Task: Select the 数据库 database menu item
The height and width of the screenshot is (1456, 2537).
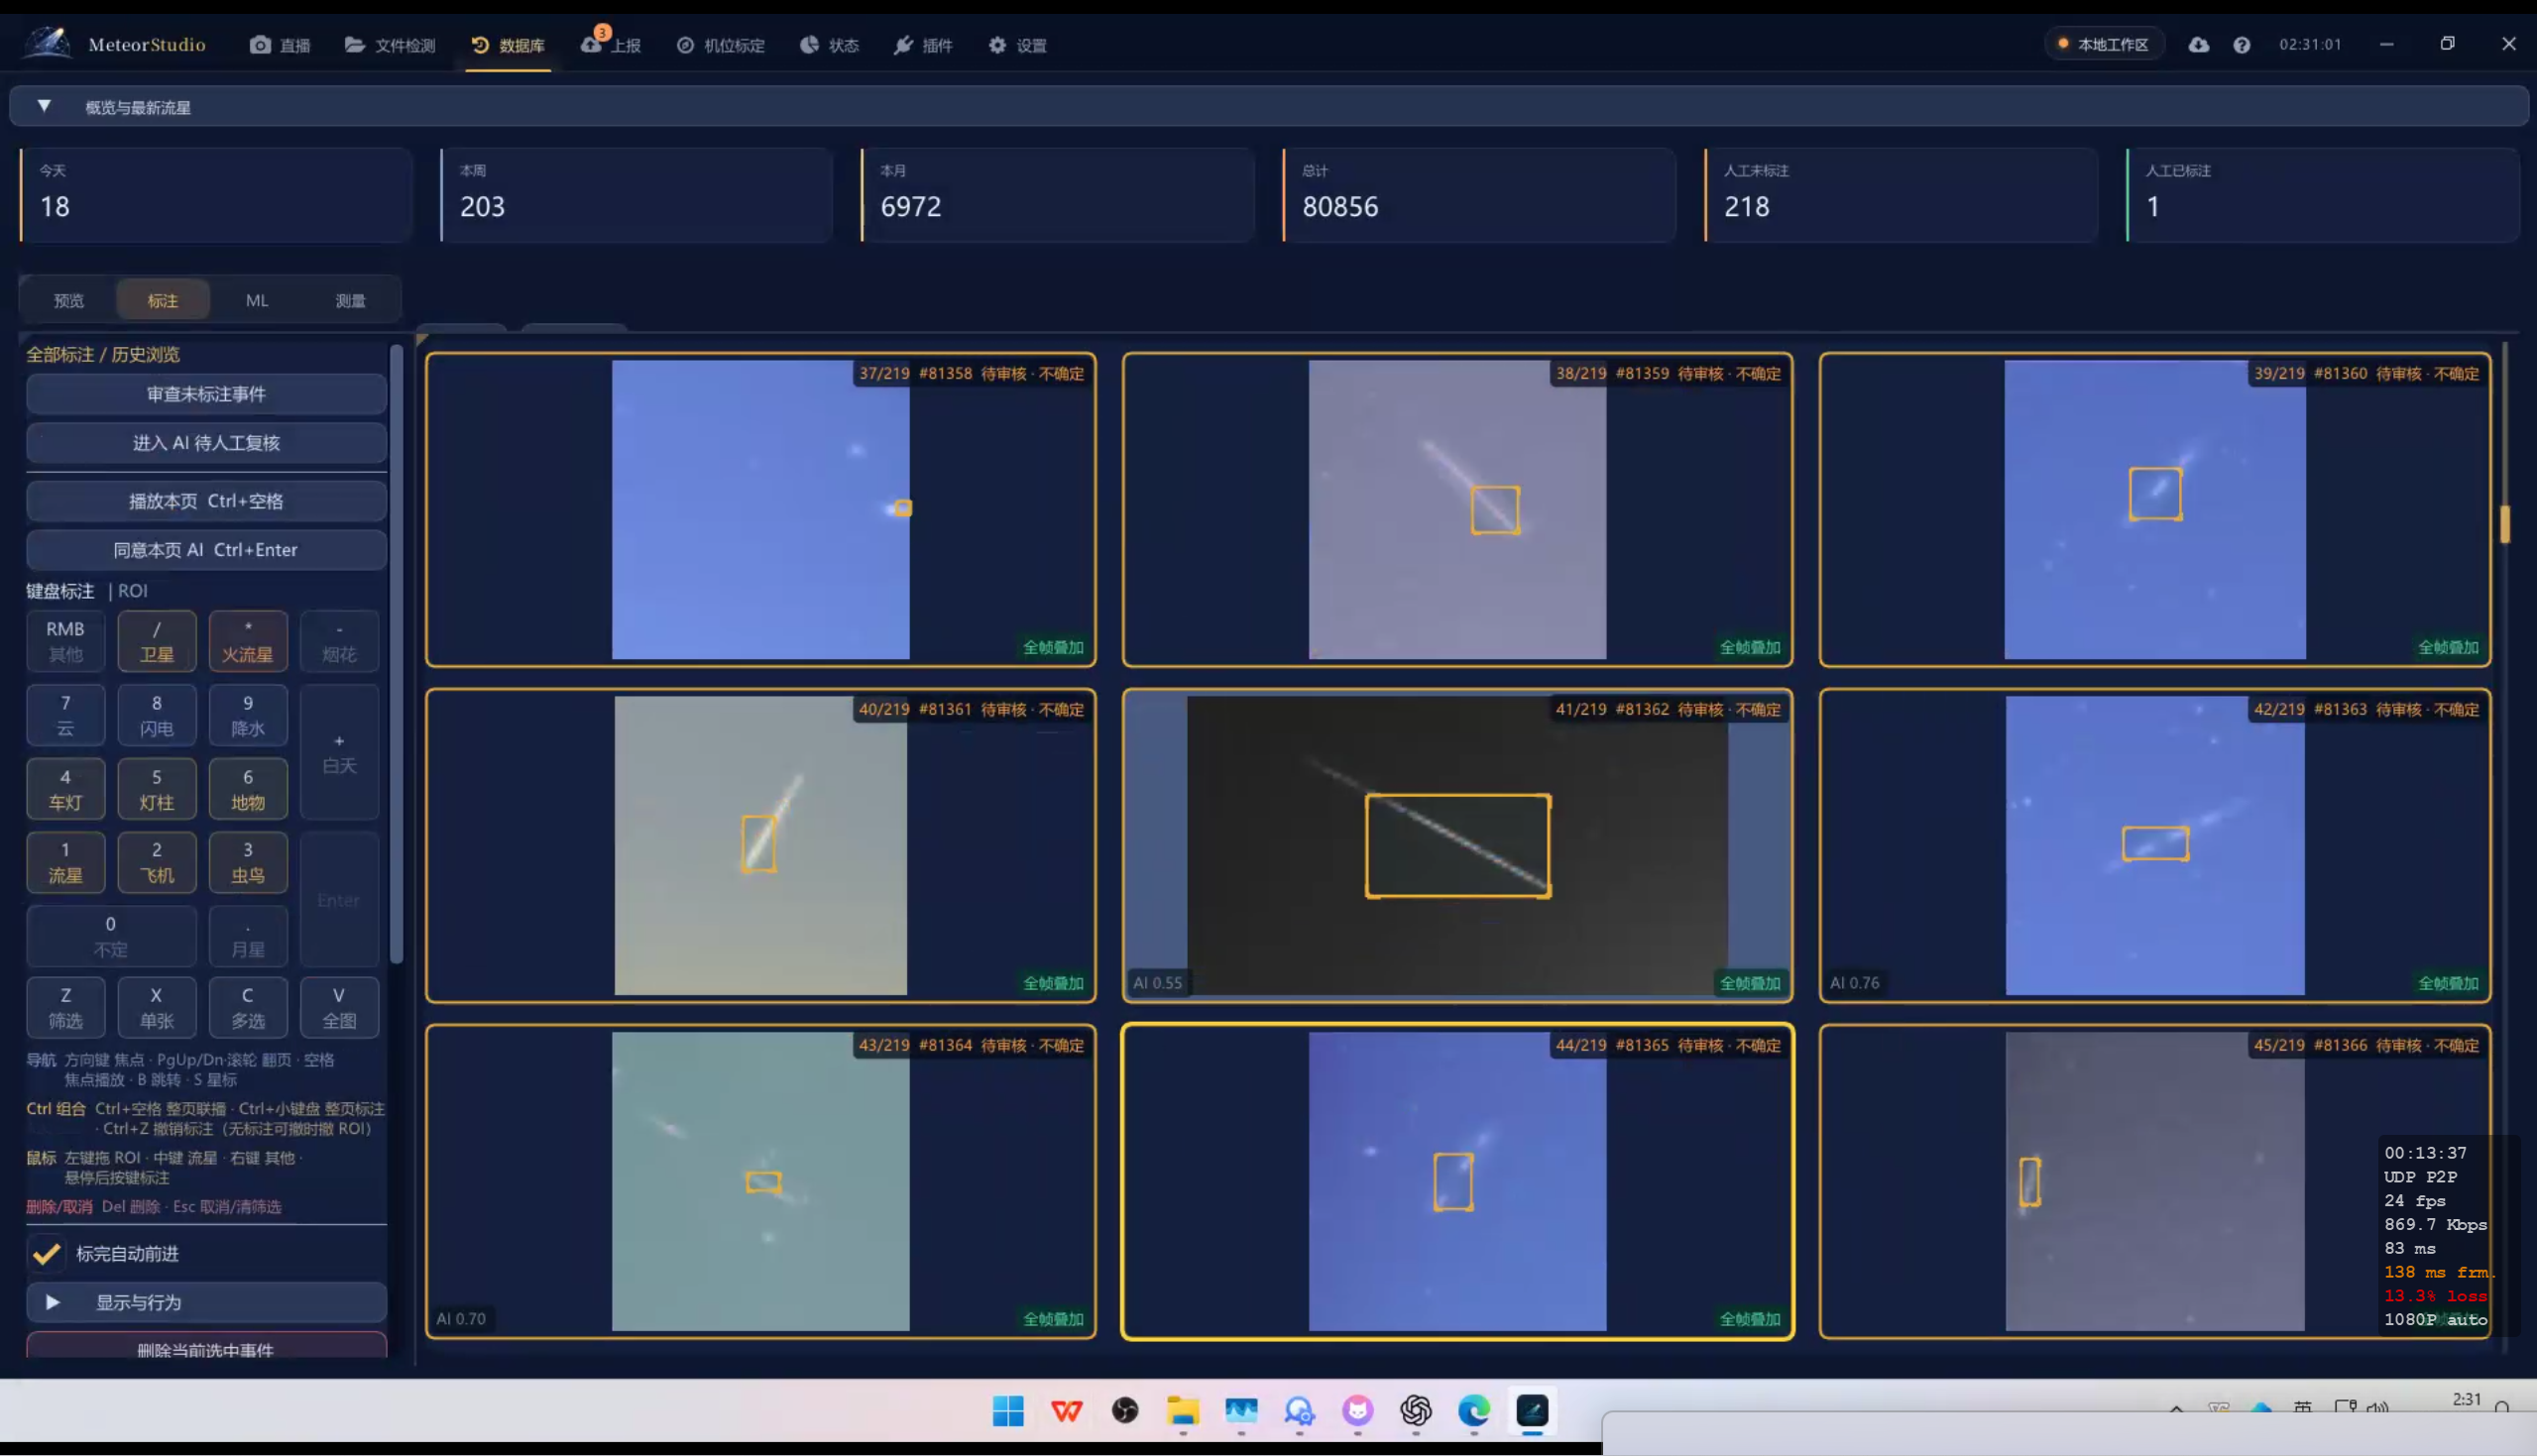Action: (508, 45)
